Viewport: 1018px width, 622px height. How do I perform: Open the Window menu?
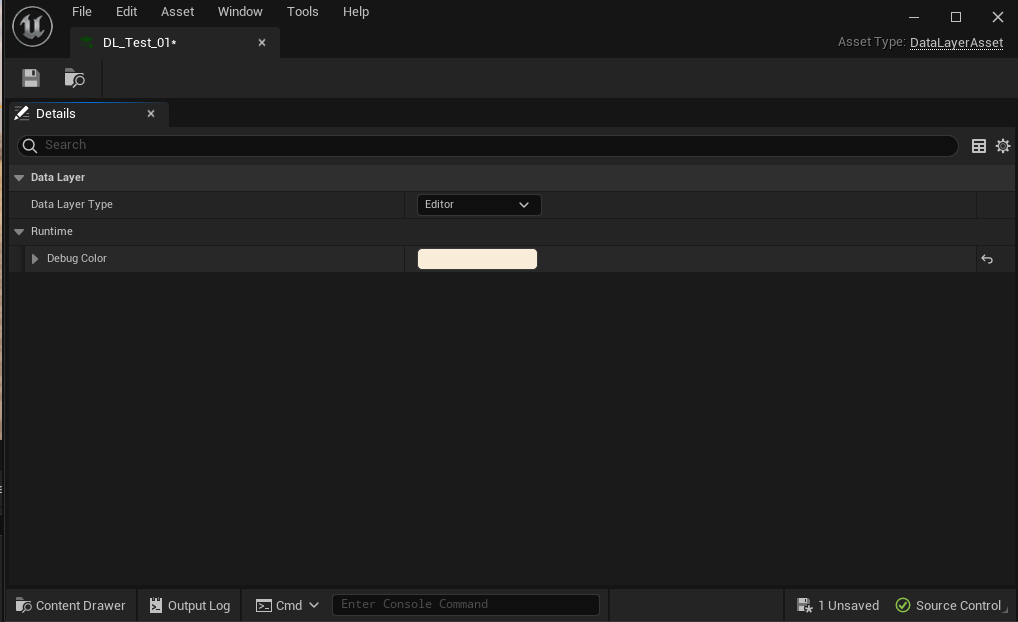click(x=240, y=12)
